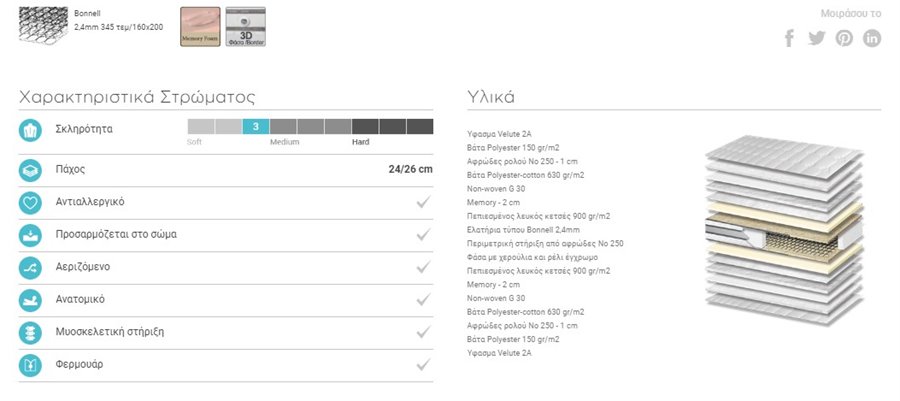Select the Αντιαλλεργικό heart icon
Viewport: 900px width, 401px height.
click(x=30, y=203)
